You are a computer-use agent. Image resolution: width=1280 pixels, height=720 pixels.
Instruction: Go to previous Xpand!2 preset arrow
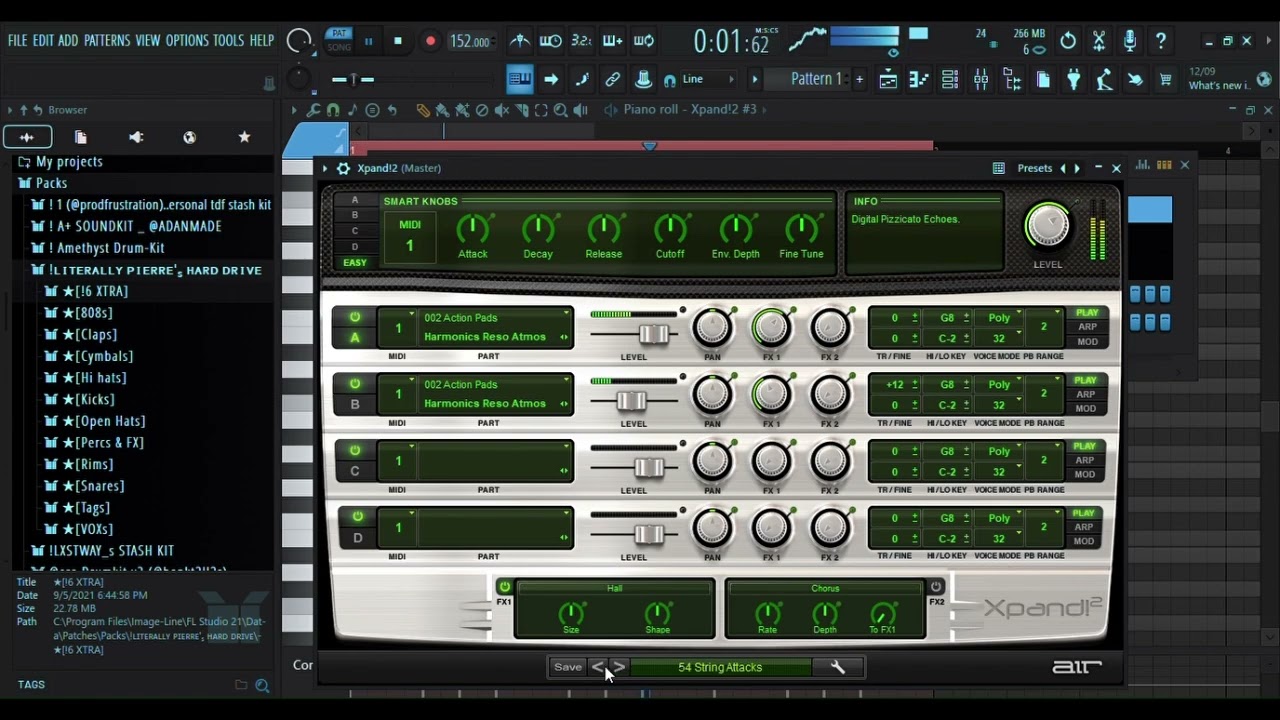598,667
